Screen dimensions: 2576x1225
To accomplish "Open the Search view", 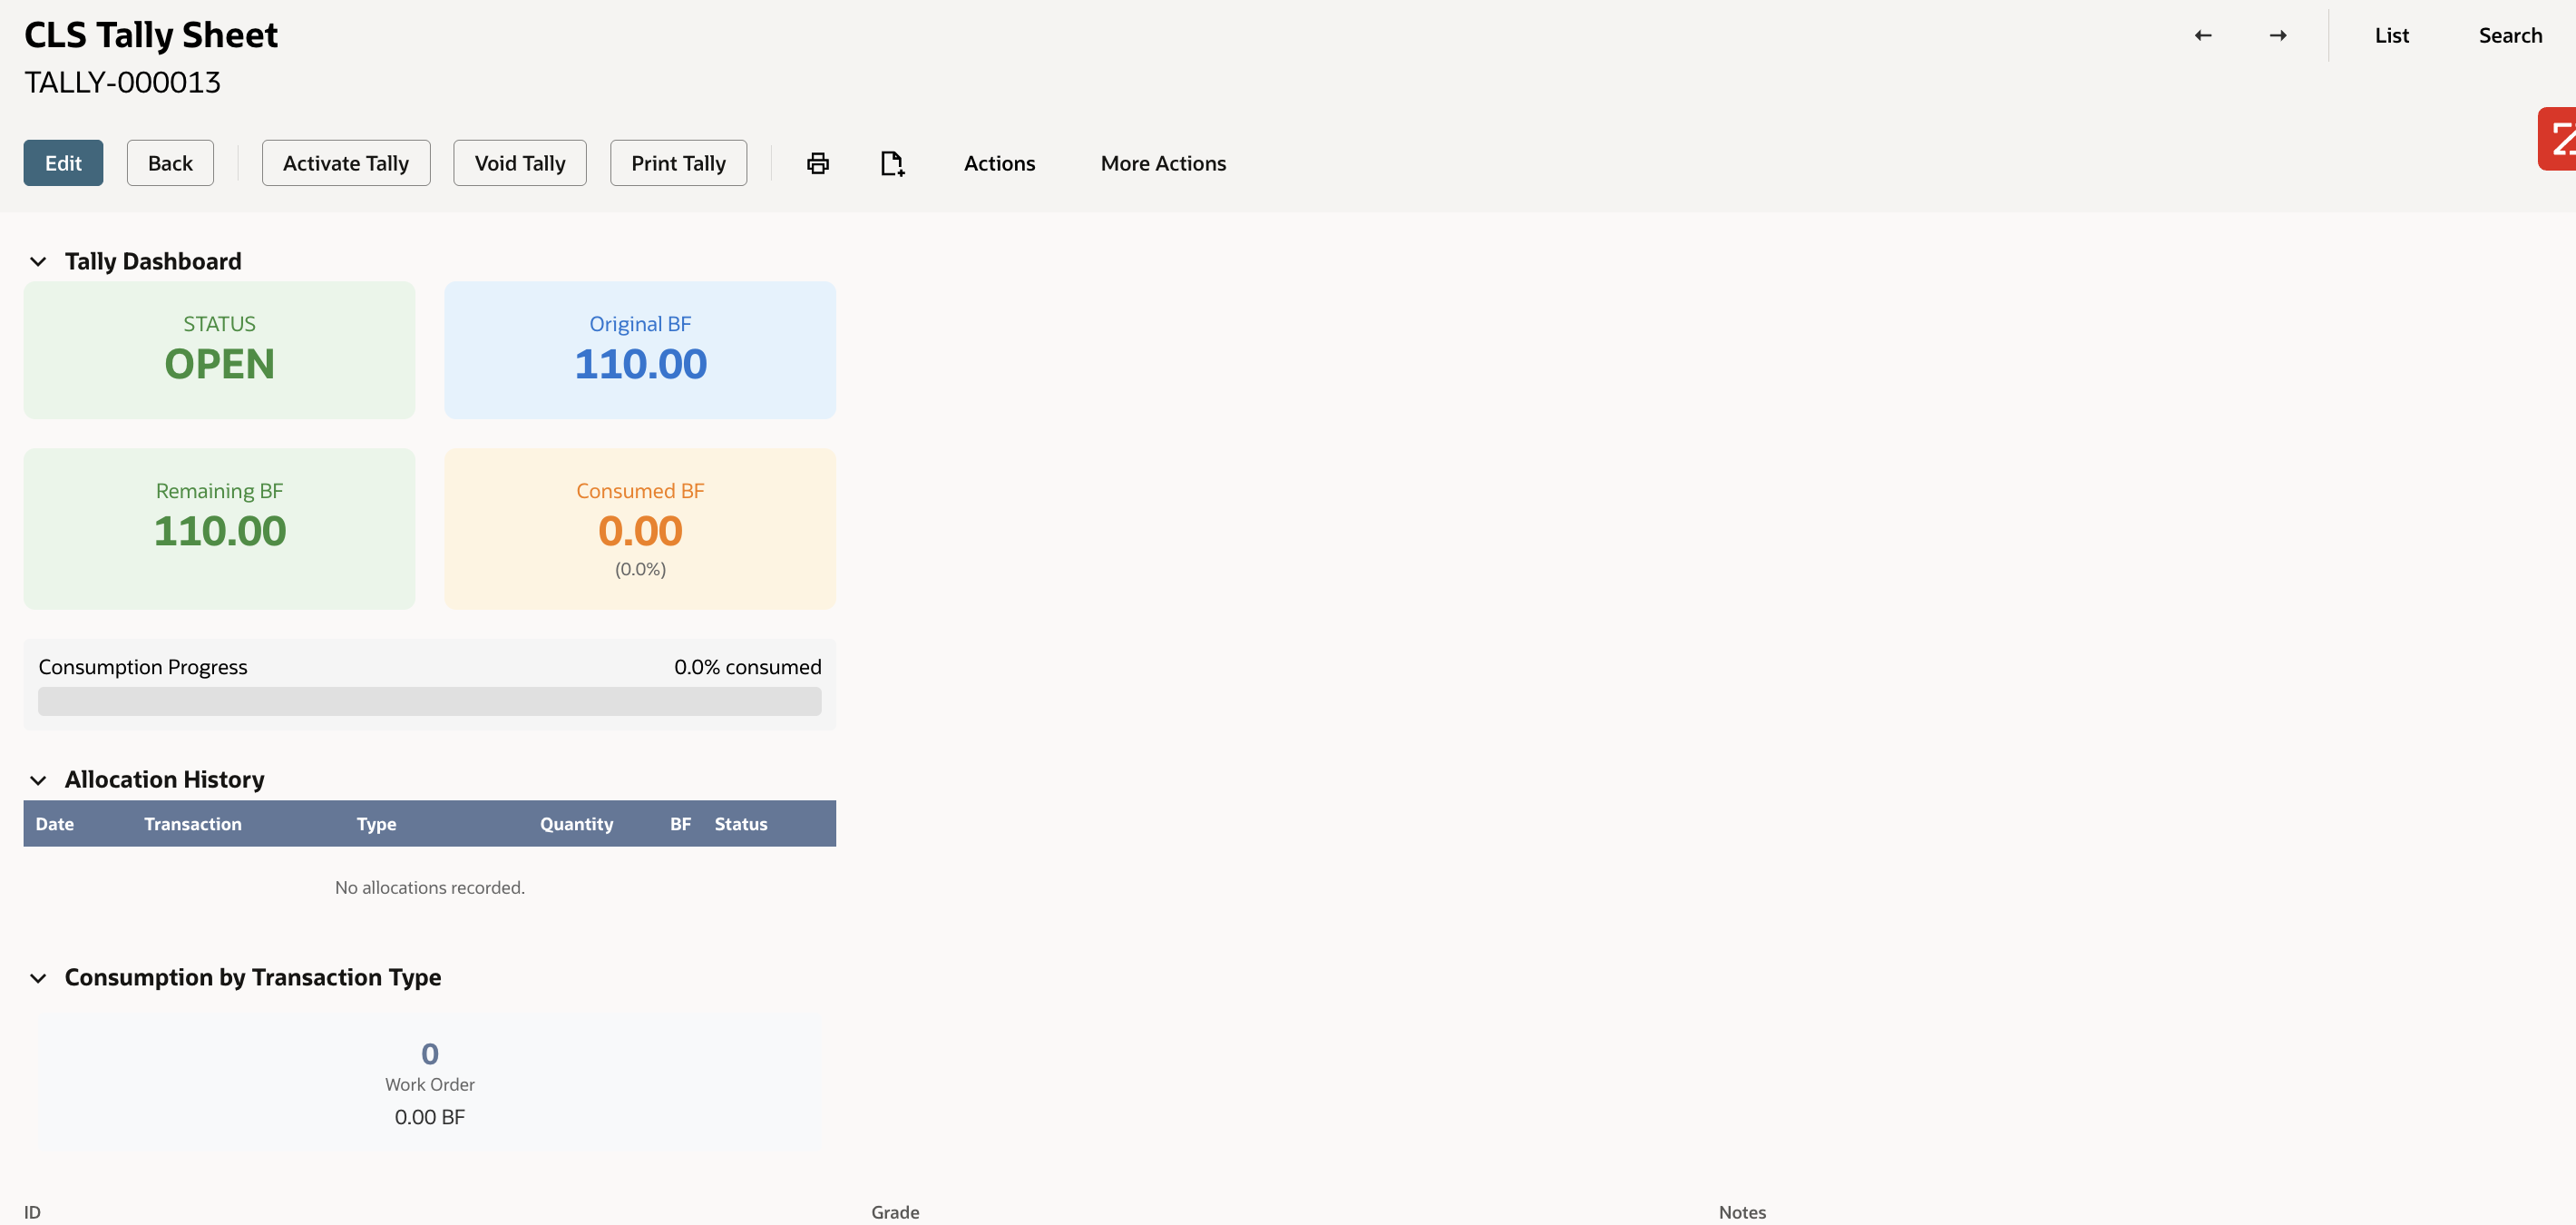I will pos(2511,35).
